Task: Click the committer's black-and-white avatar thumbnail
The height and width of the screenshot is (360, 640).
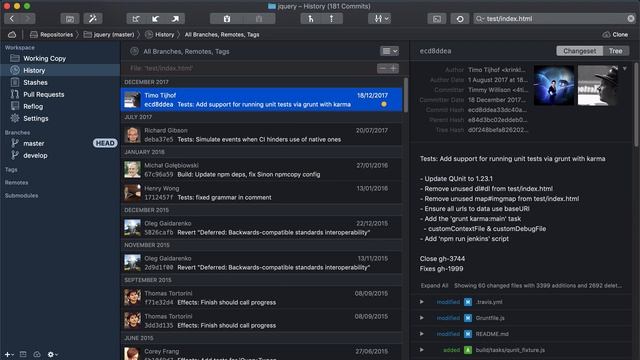Action: [598, 85]
